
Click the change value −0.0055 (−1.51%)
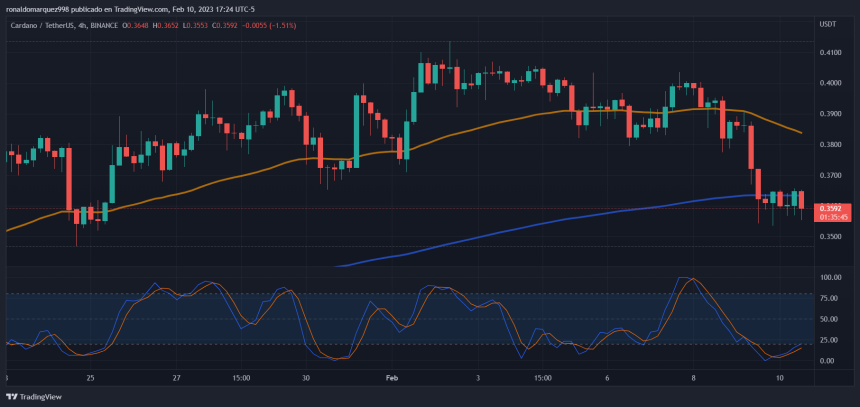point(268,25)
